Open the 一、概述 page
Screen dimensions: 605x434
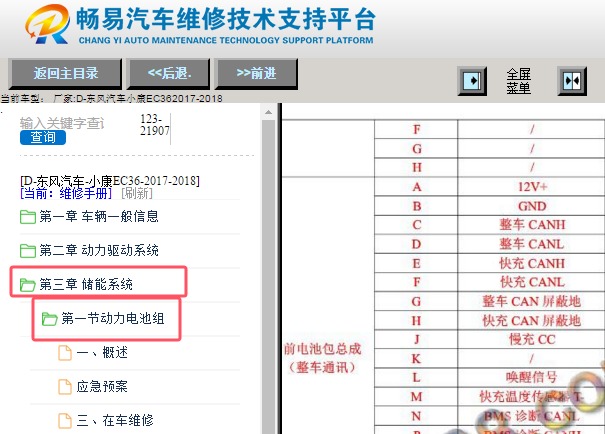point(102,352)
